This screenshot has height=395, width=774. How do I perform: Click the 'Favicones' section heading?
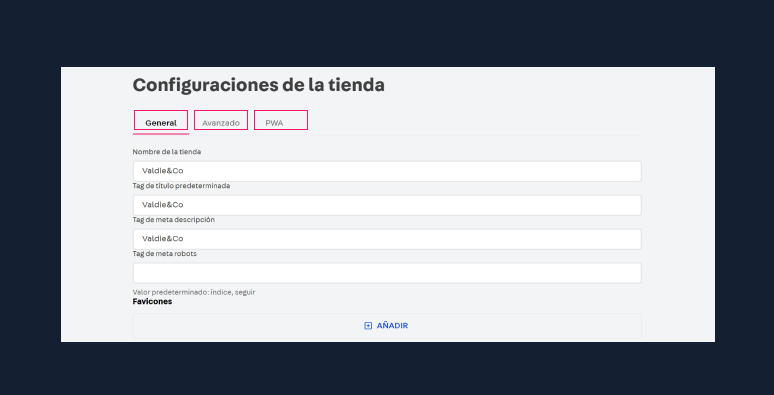coord(153,302)
